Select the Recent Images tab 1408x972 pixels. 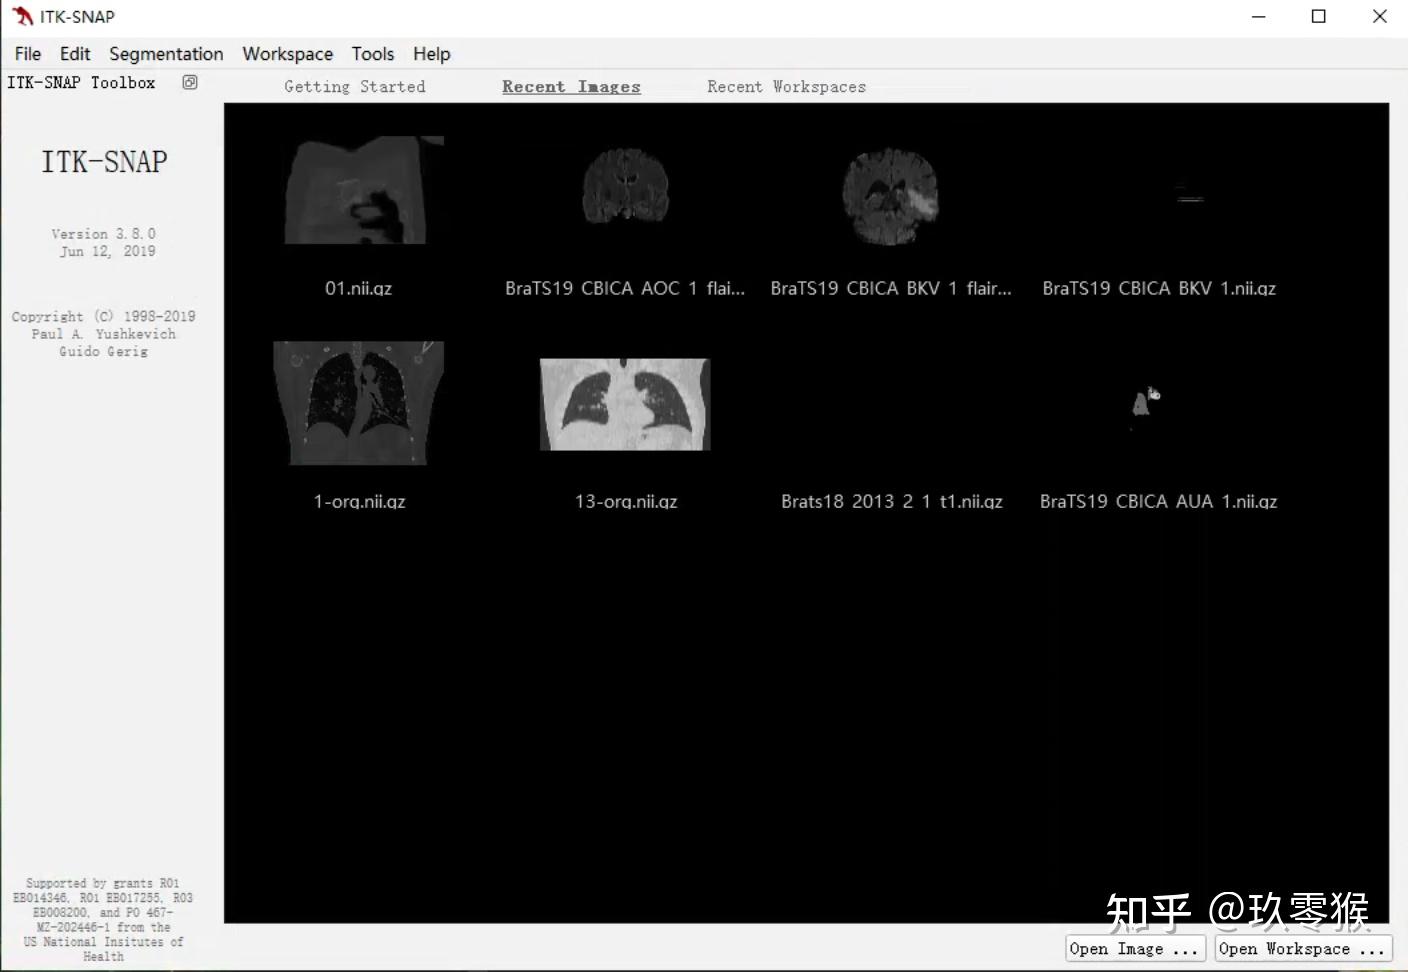click(x=571, y=87)
